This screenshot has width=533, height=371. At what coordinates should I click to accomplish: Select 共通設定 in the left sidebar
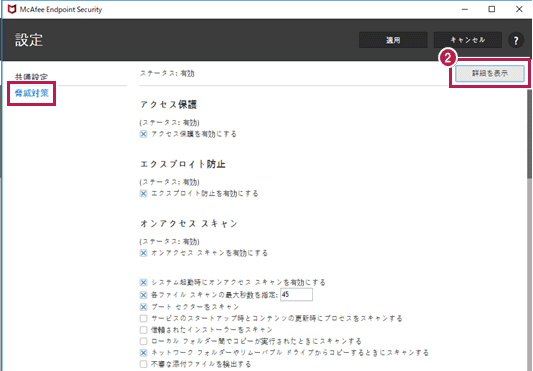click(x=31, y=77)
